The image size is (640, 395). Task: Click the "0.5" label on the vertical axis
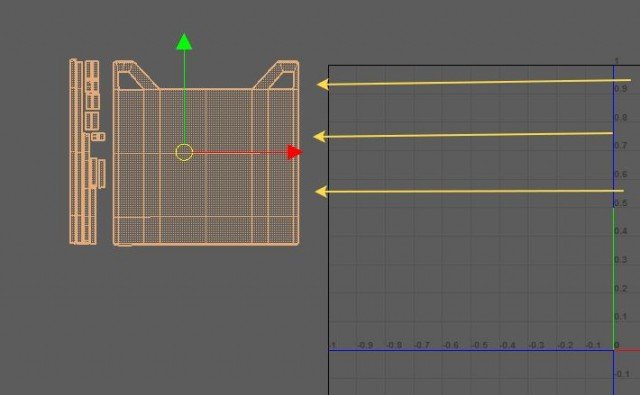[621, 203]
